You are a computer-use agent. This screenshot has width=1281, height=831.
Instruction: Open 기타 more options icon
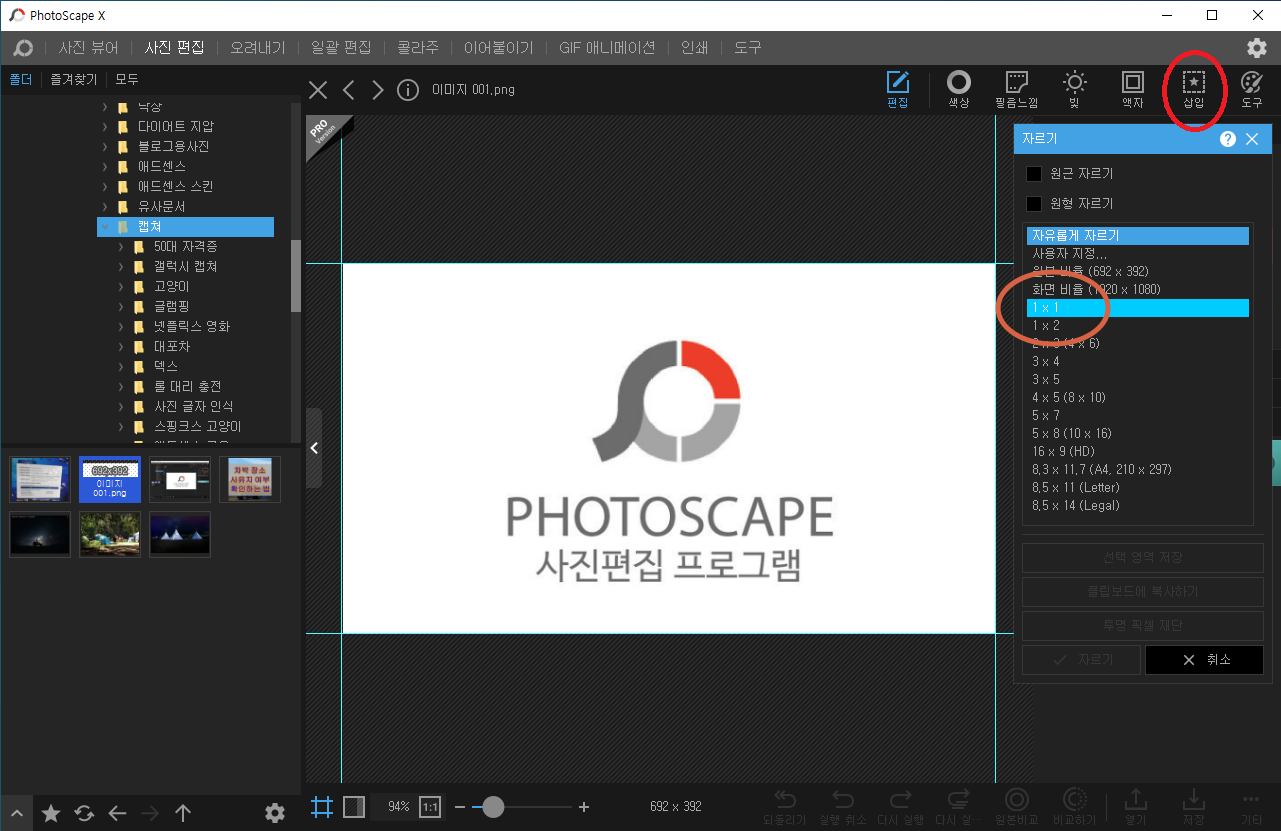point(1251,807)
